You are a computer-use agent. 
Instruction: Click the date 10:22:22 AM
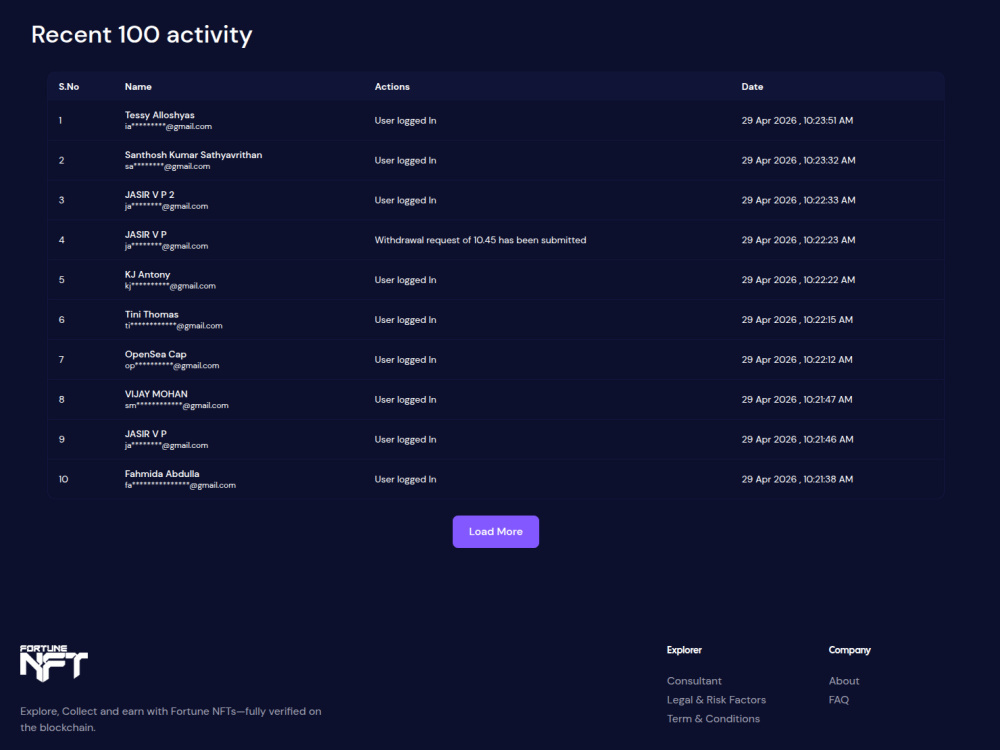[x=798, y=280]
